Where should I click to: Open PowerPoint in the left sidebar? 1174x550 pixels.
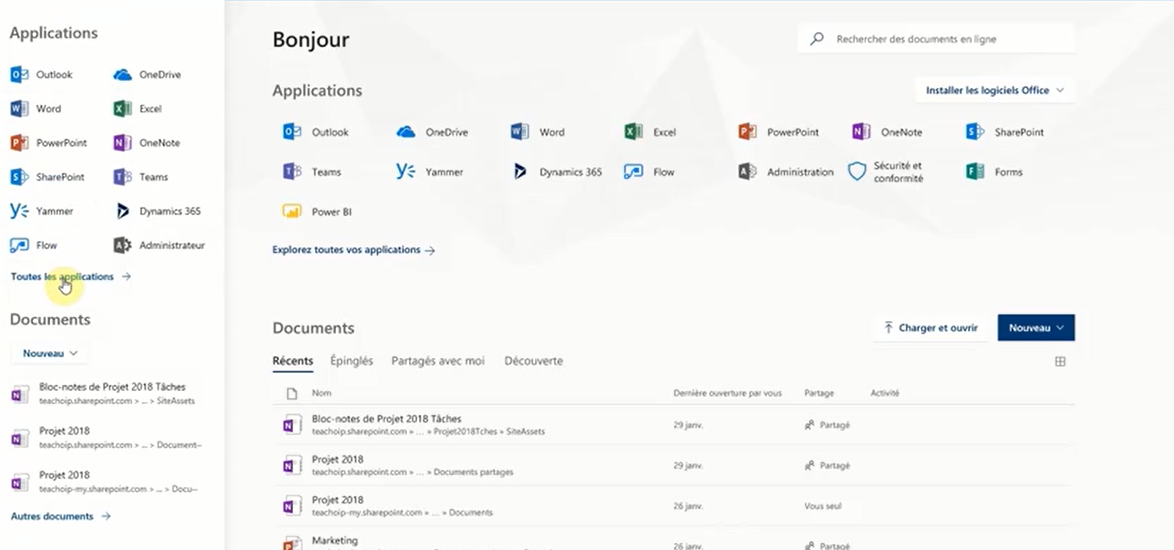pyautogui.click(x=49, y=143)
